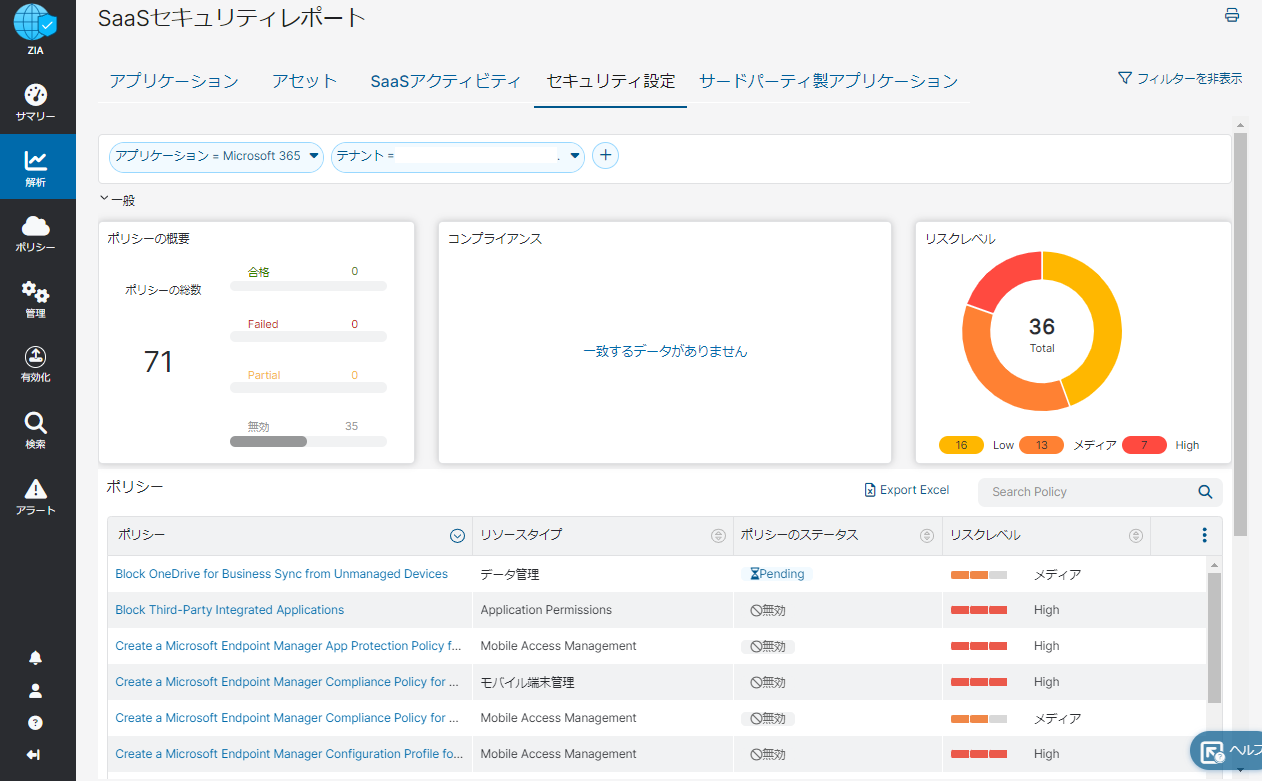Viewport: 1262px width, 781px height.
Task: Open the 有効化 activation icon
Action: pos(35,357)
